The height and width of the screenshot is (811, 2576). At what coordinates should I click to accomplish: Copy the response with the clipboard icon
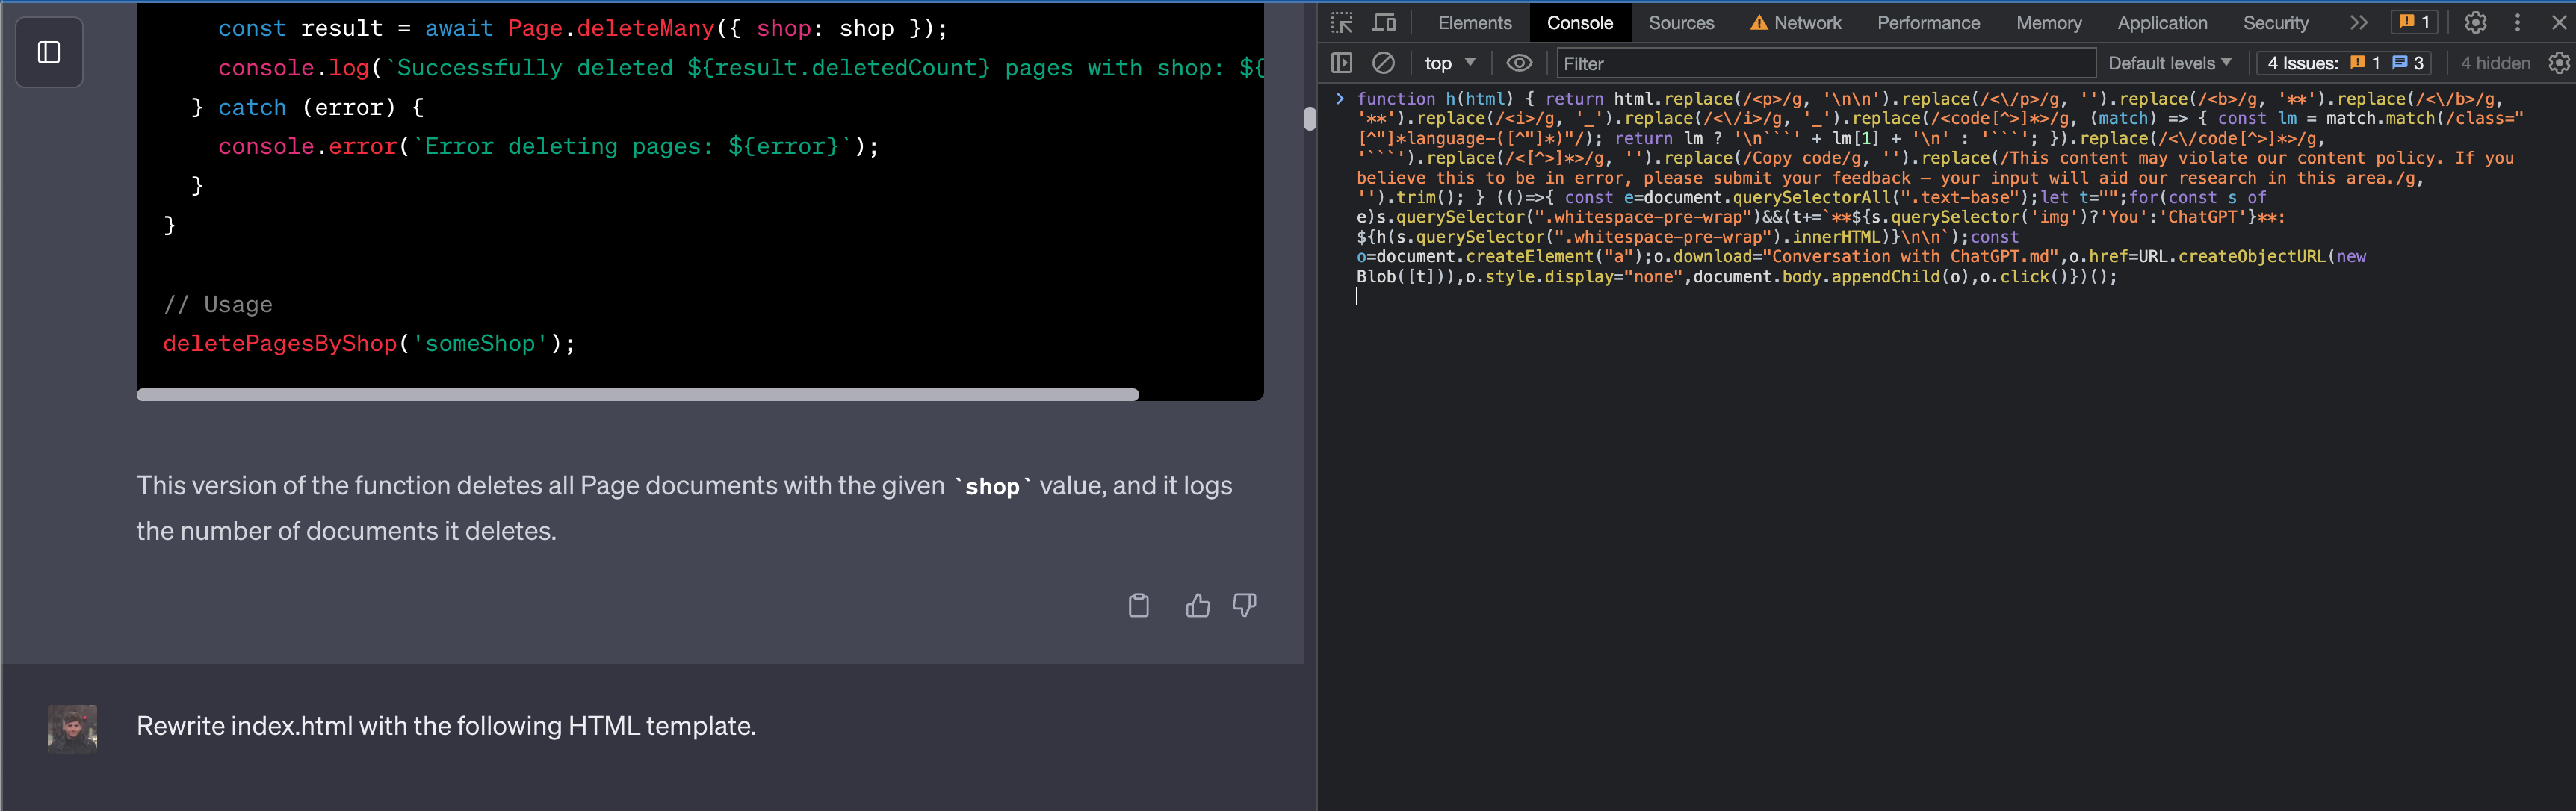click(x=1138, y=605)
